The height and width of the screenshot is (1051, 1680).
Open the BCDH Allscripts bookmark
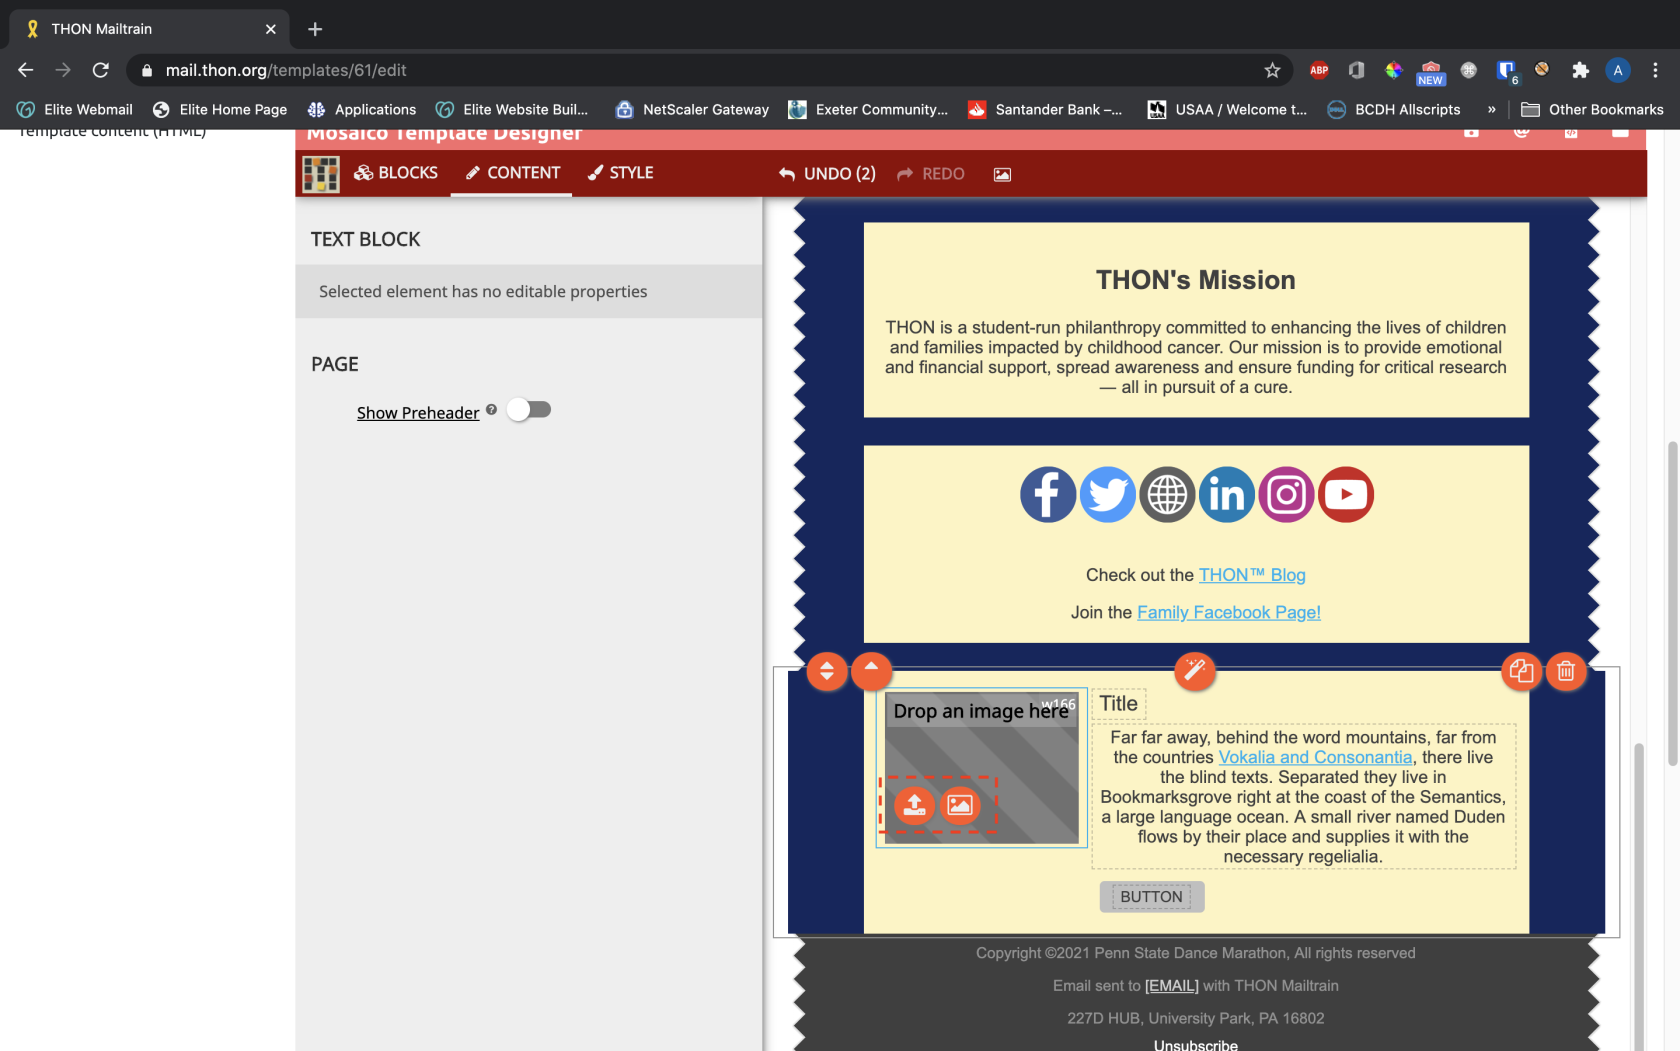click(1394, 110)
